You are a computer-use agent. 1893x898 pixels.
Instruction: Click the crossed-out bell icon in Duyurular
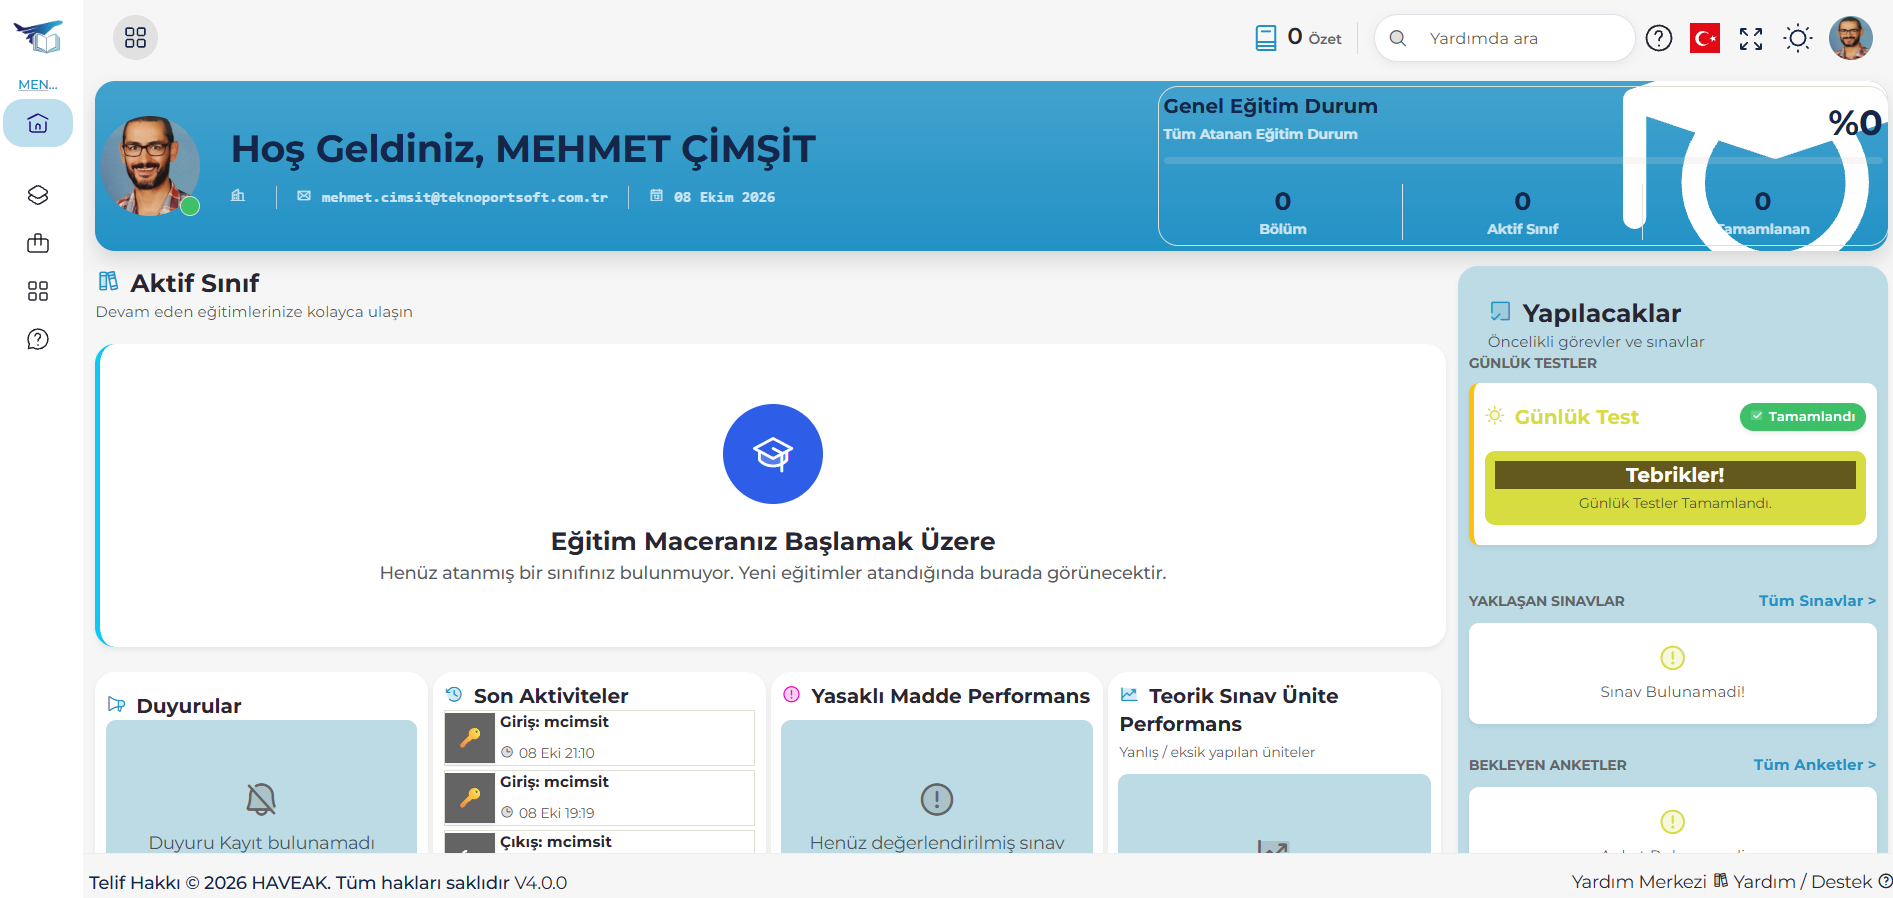click(x=261, y=799)
